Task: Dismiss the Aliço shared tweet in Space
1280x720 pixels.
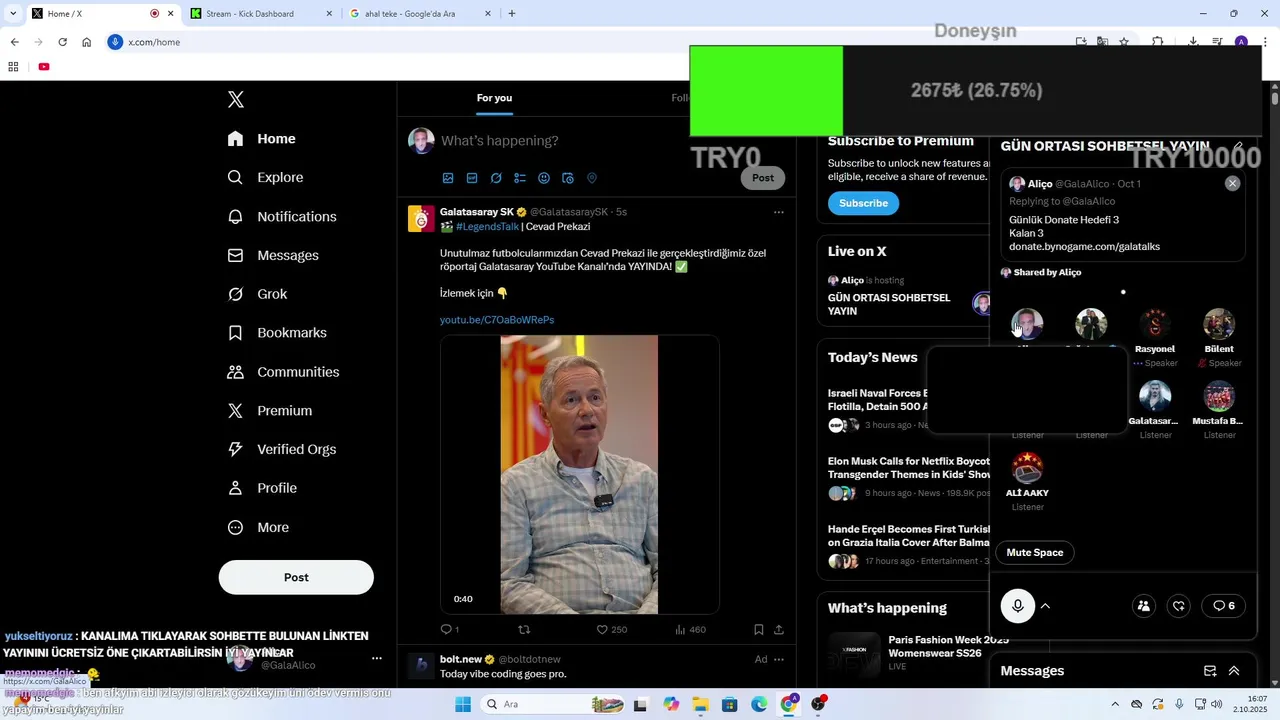Action: tap(1232, 183)
